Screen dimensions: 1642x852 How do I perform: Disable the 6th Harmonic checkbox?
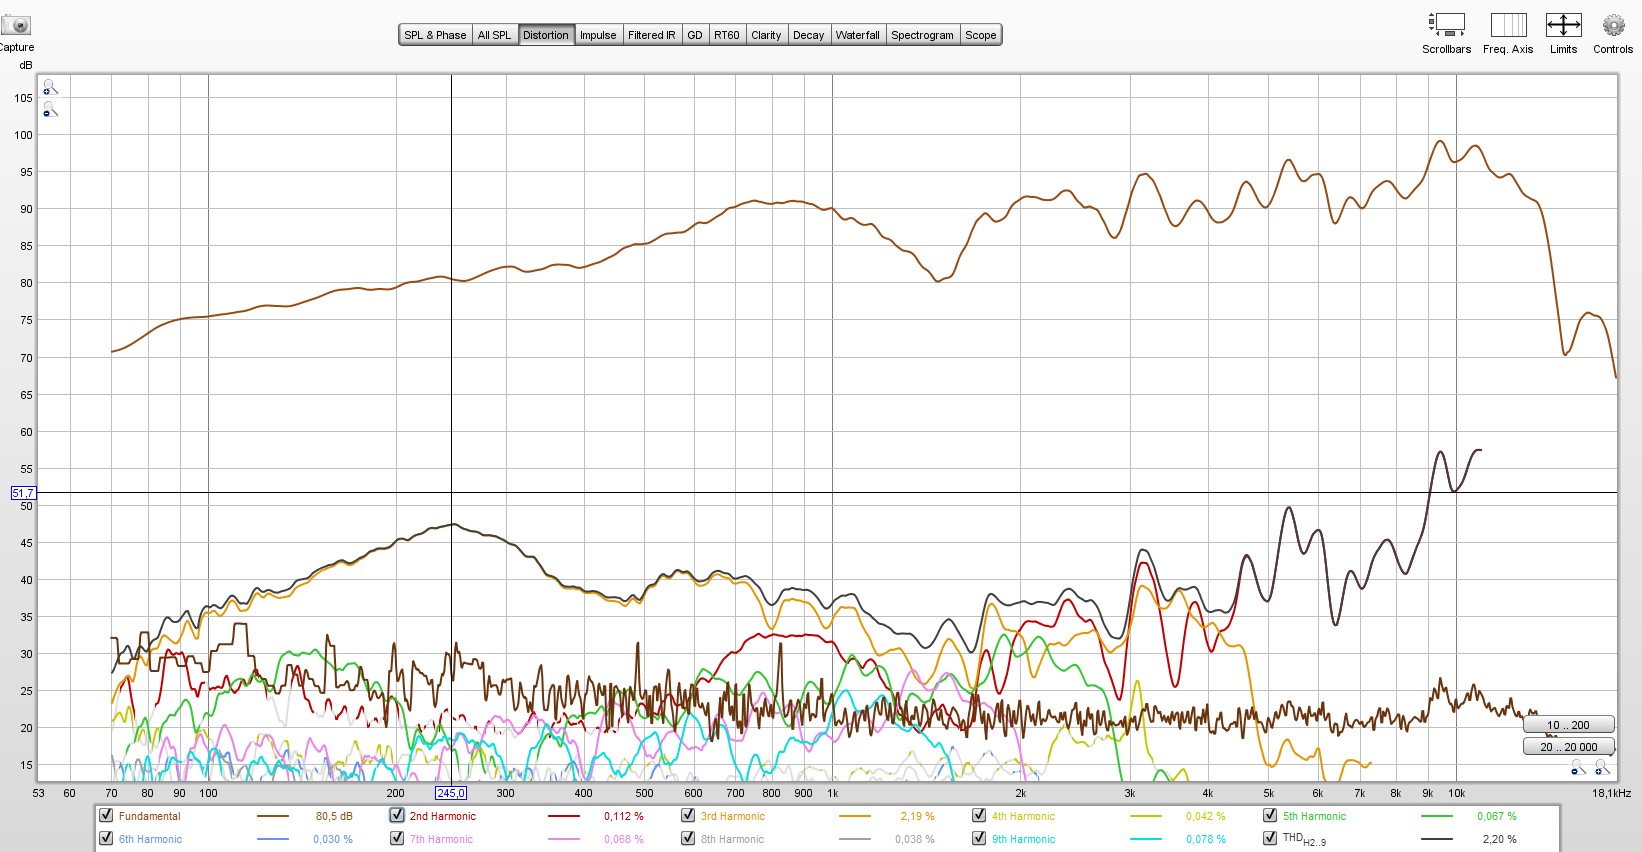pos(106,838)
